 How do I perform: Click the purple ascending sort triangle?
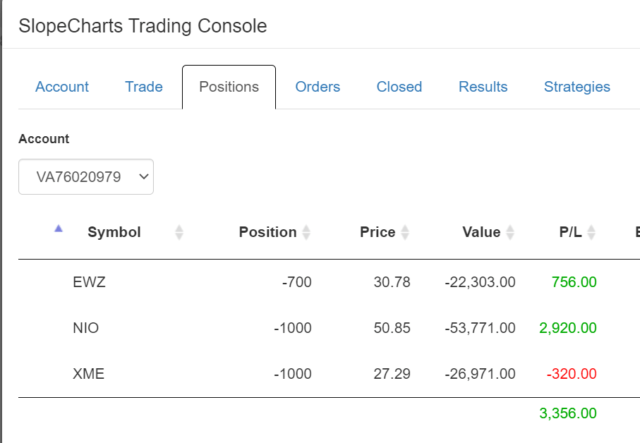pyautogui.click(x=58, y=229)
